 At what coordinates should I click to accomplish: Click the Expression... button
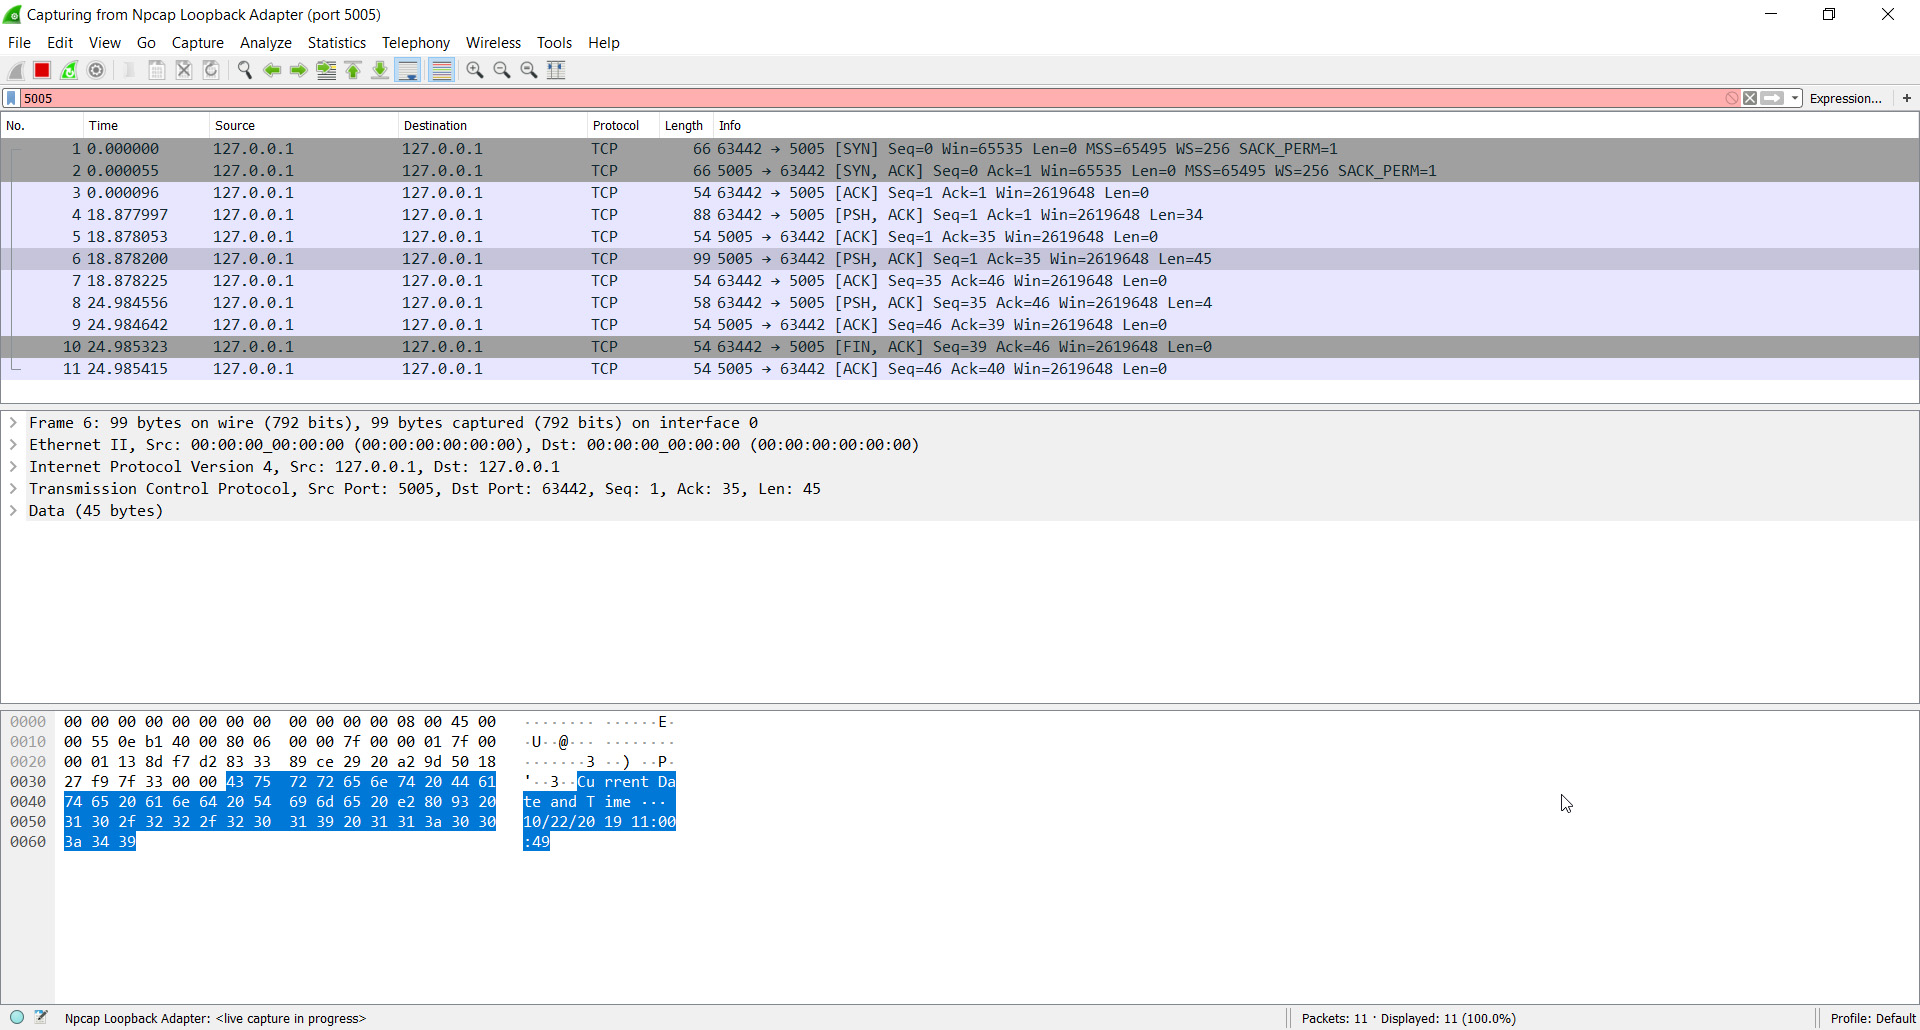1845,98
